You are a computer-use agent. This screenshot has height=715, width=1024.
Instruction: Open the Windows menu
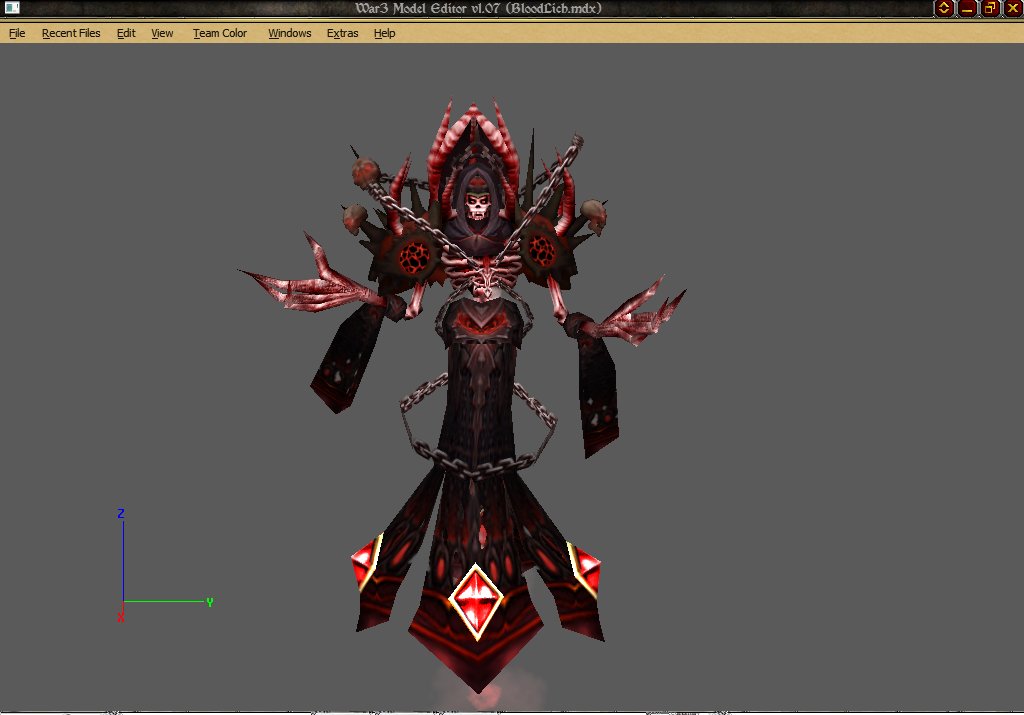click(289, 33)
